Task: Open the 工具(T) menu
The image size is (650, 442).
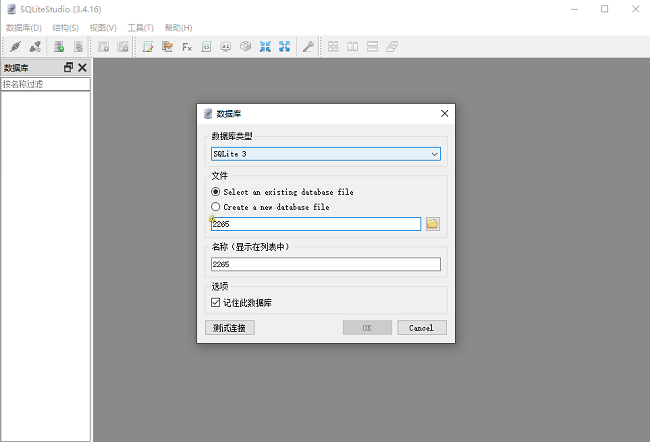Action: pyautogui.click(x=141, y=28)
